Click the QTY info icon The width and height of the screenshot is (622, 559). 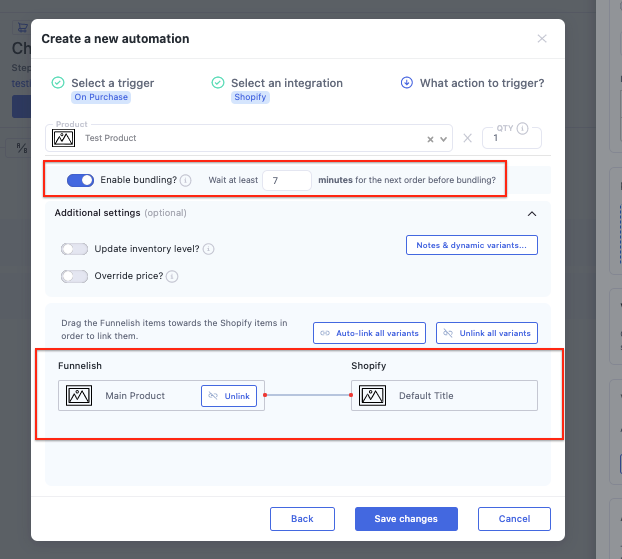(523, 129)
